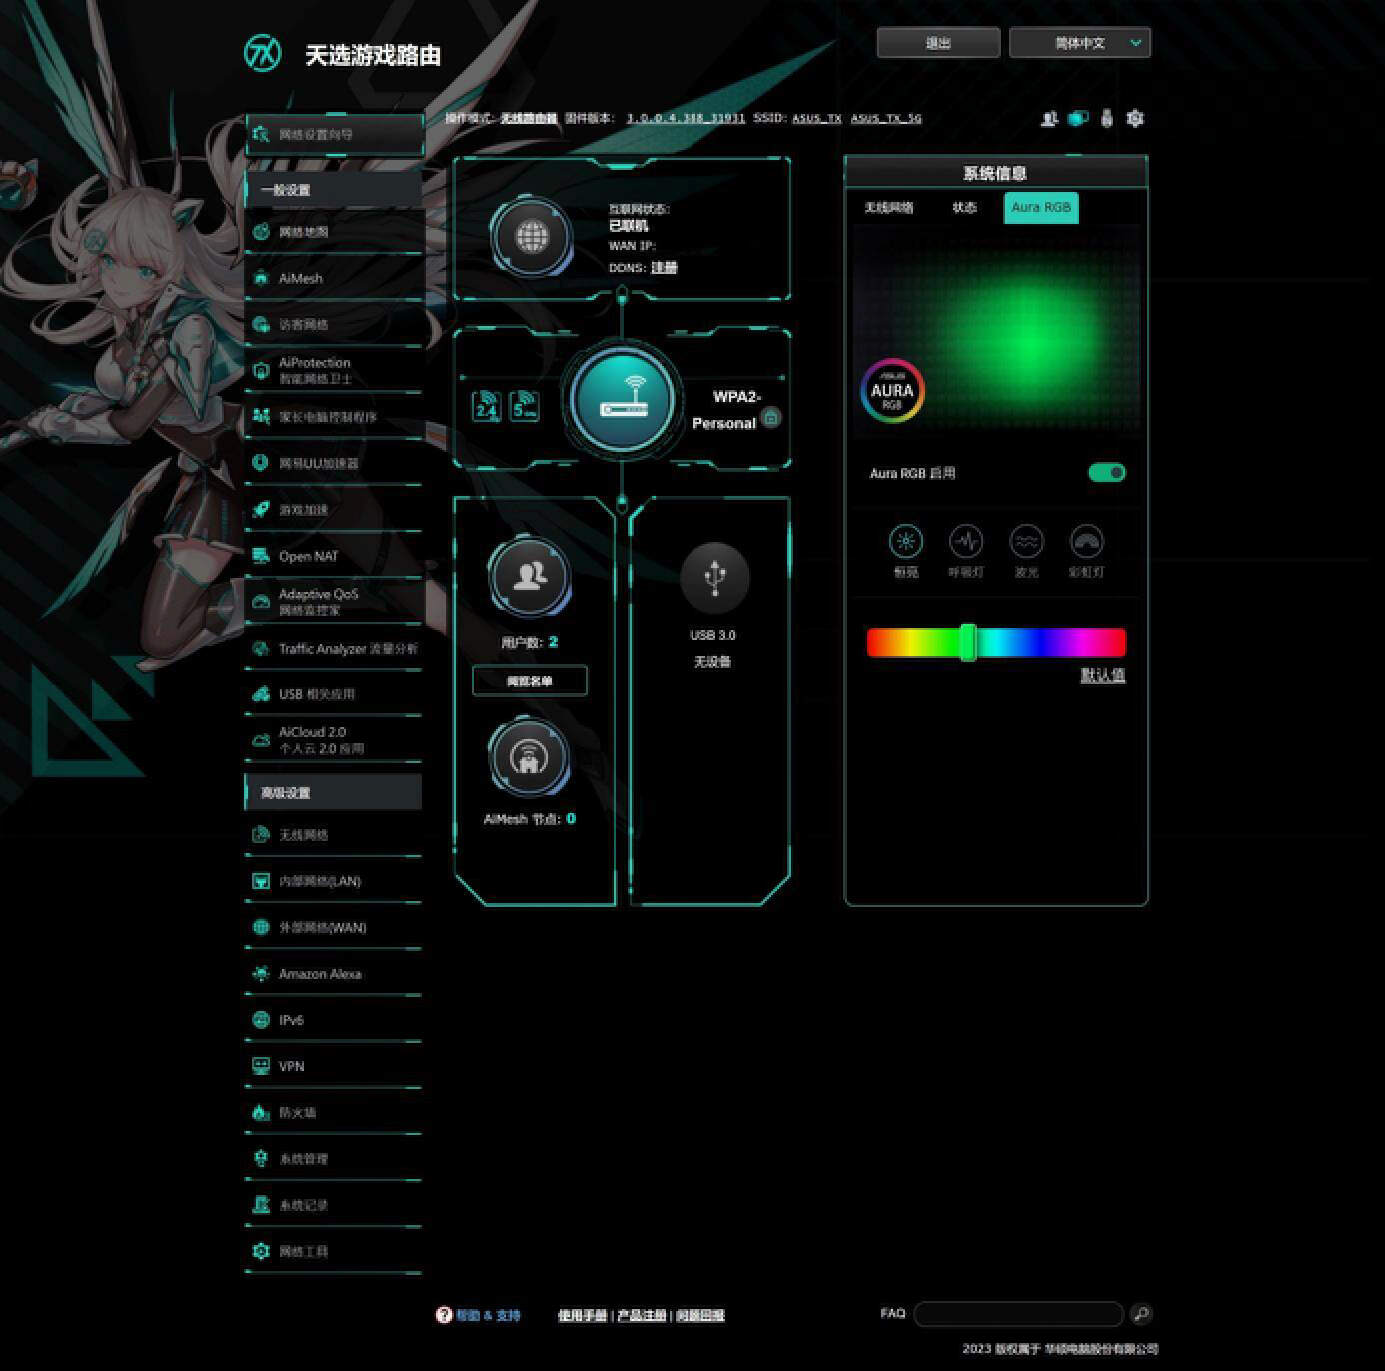
Task: Click the internet globe status icon
Action: pyautogui.click(x=532, y=237)
